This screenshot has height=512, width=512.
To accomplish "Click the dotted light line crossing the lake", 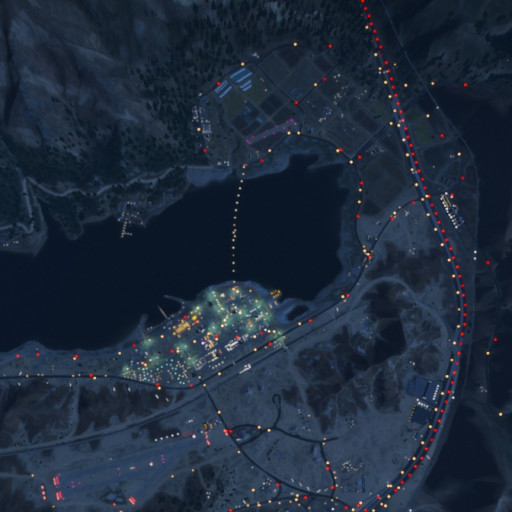I will (236, 227).
